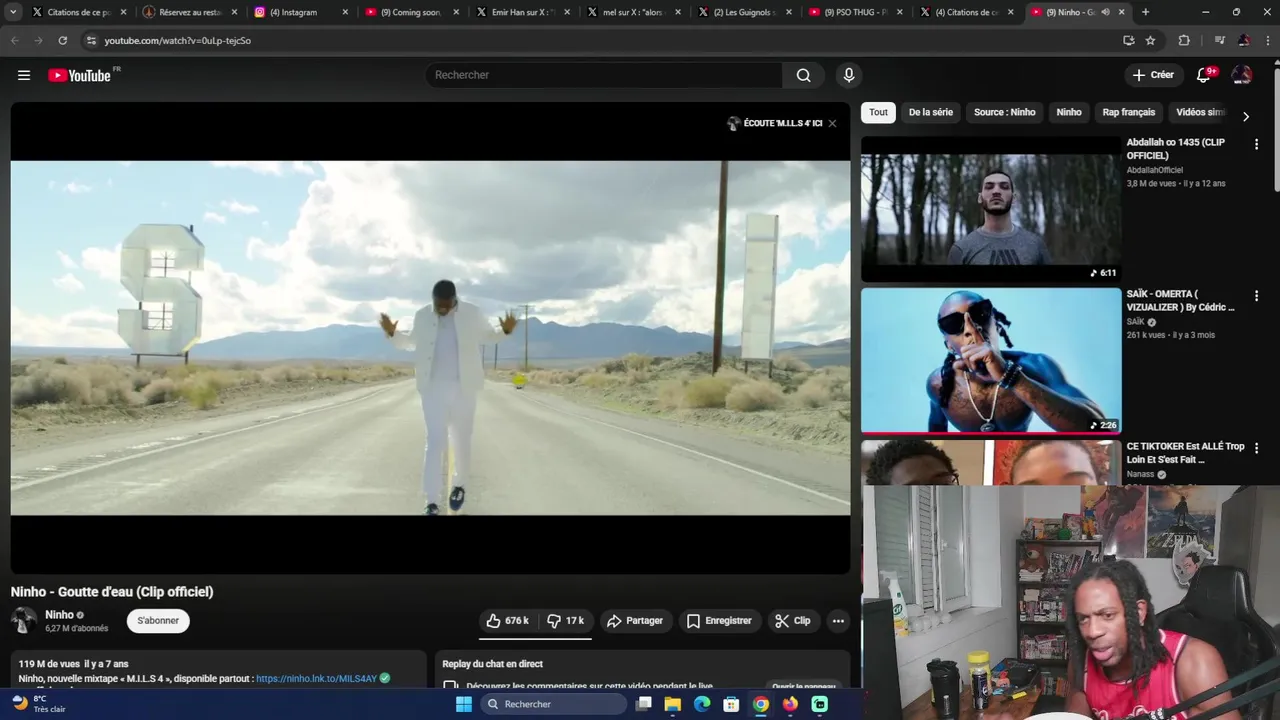Start voice search with the microphone

[x=849, y=75]
